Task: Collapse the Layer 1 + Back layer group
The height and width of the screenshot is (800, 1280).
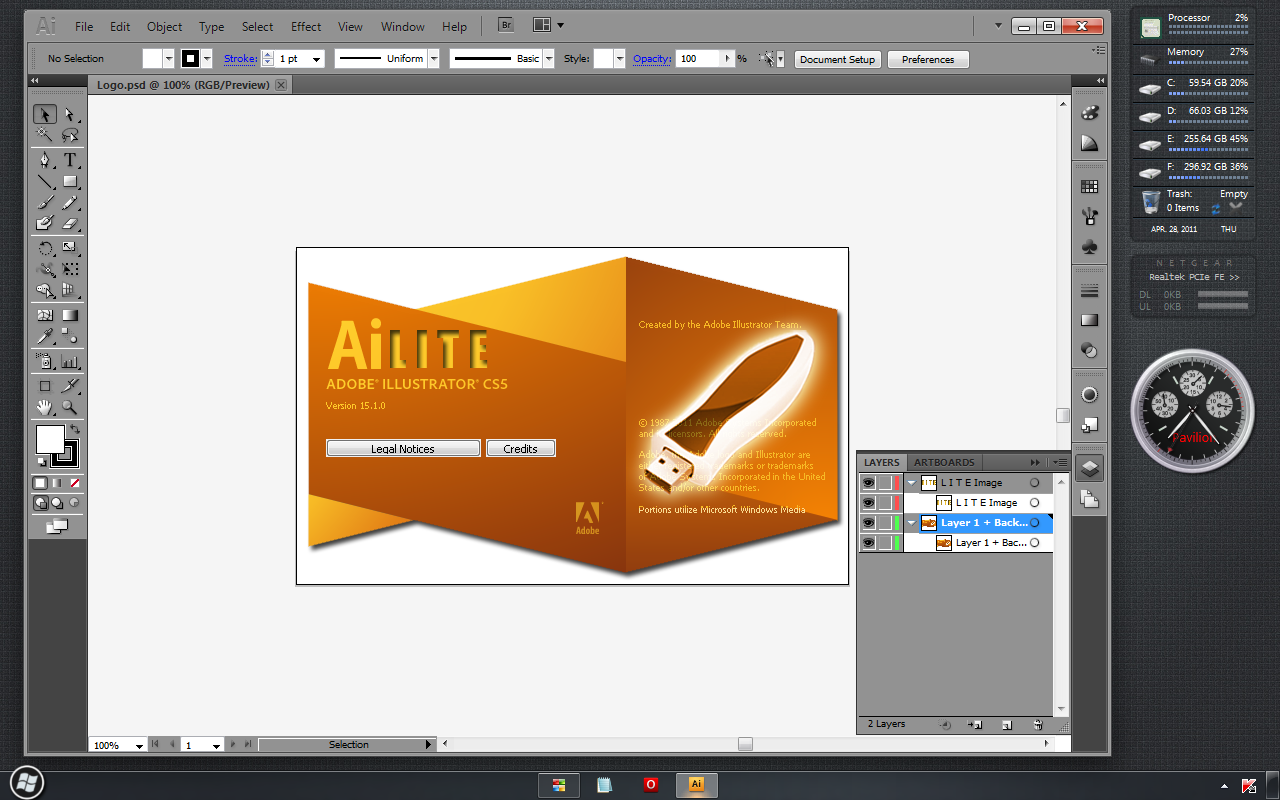Action: point(911,523)
